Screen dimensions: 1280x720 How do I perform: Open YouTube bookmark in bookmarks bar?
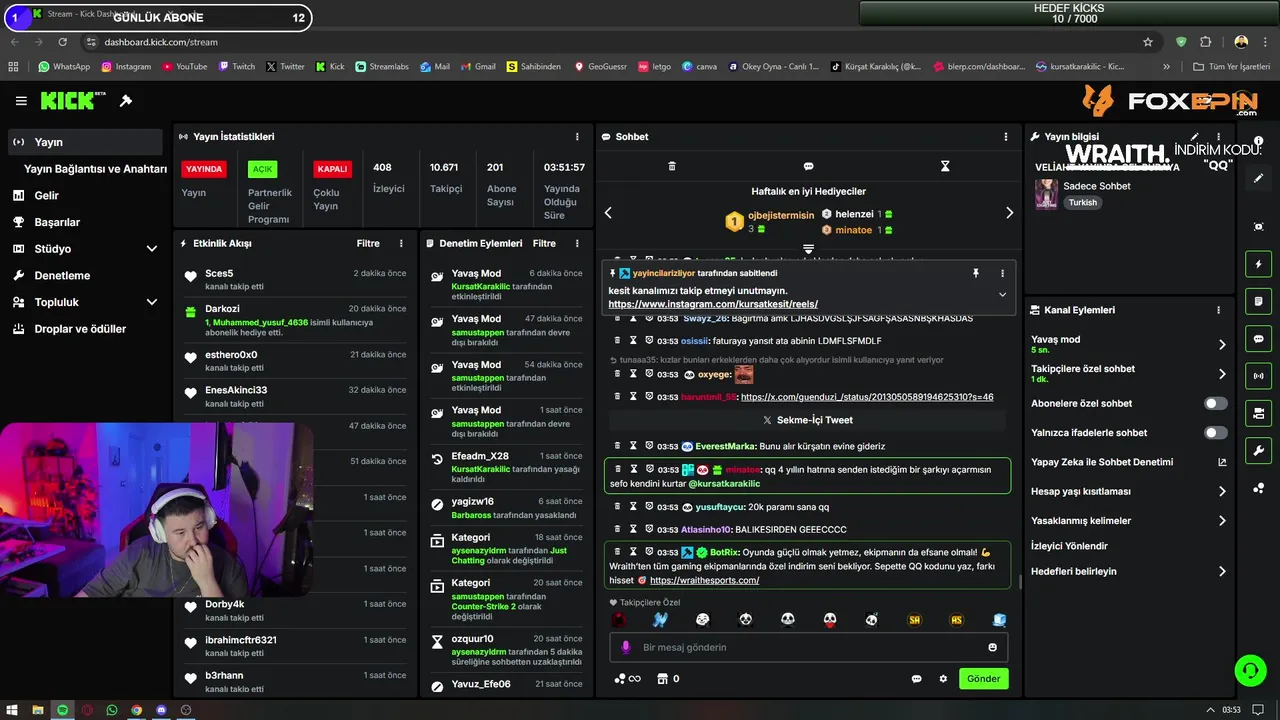tap(184, 67)
